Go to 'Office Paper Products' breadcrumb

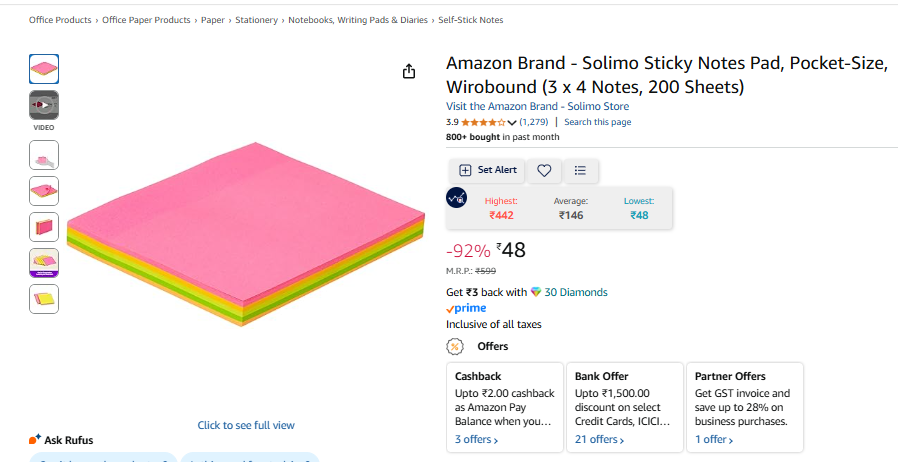point(146,20)
